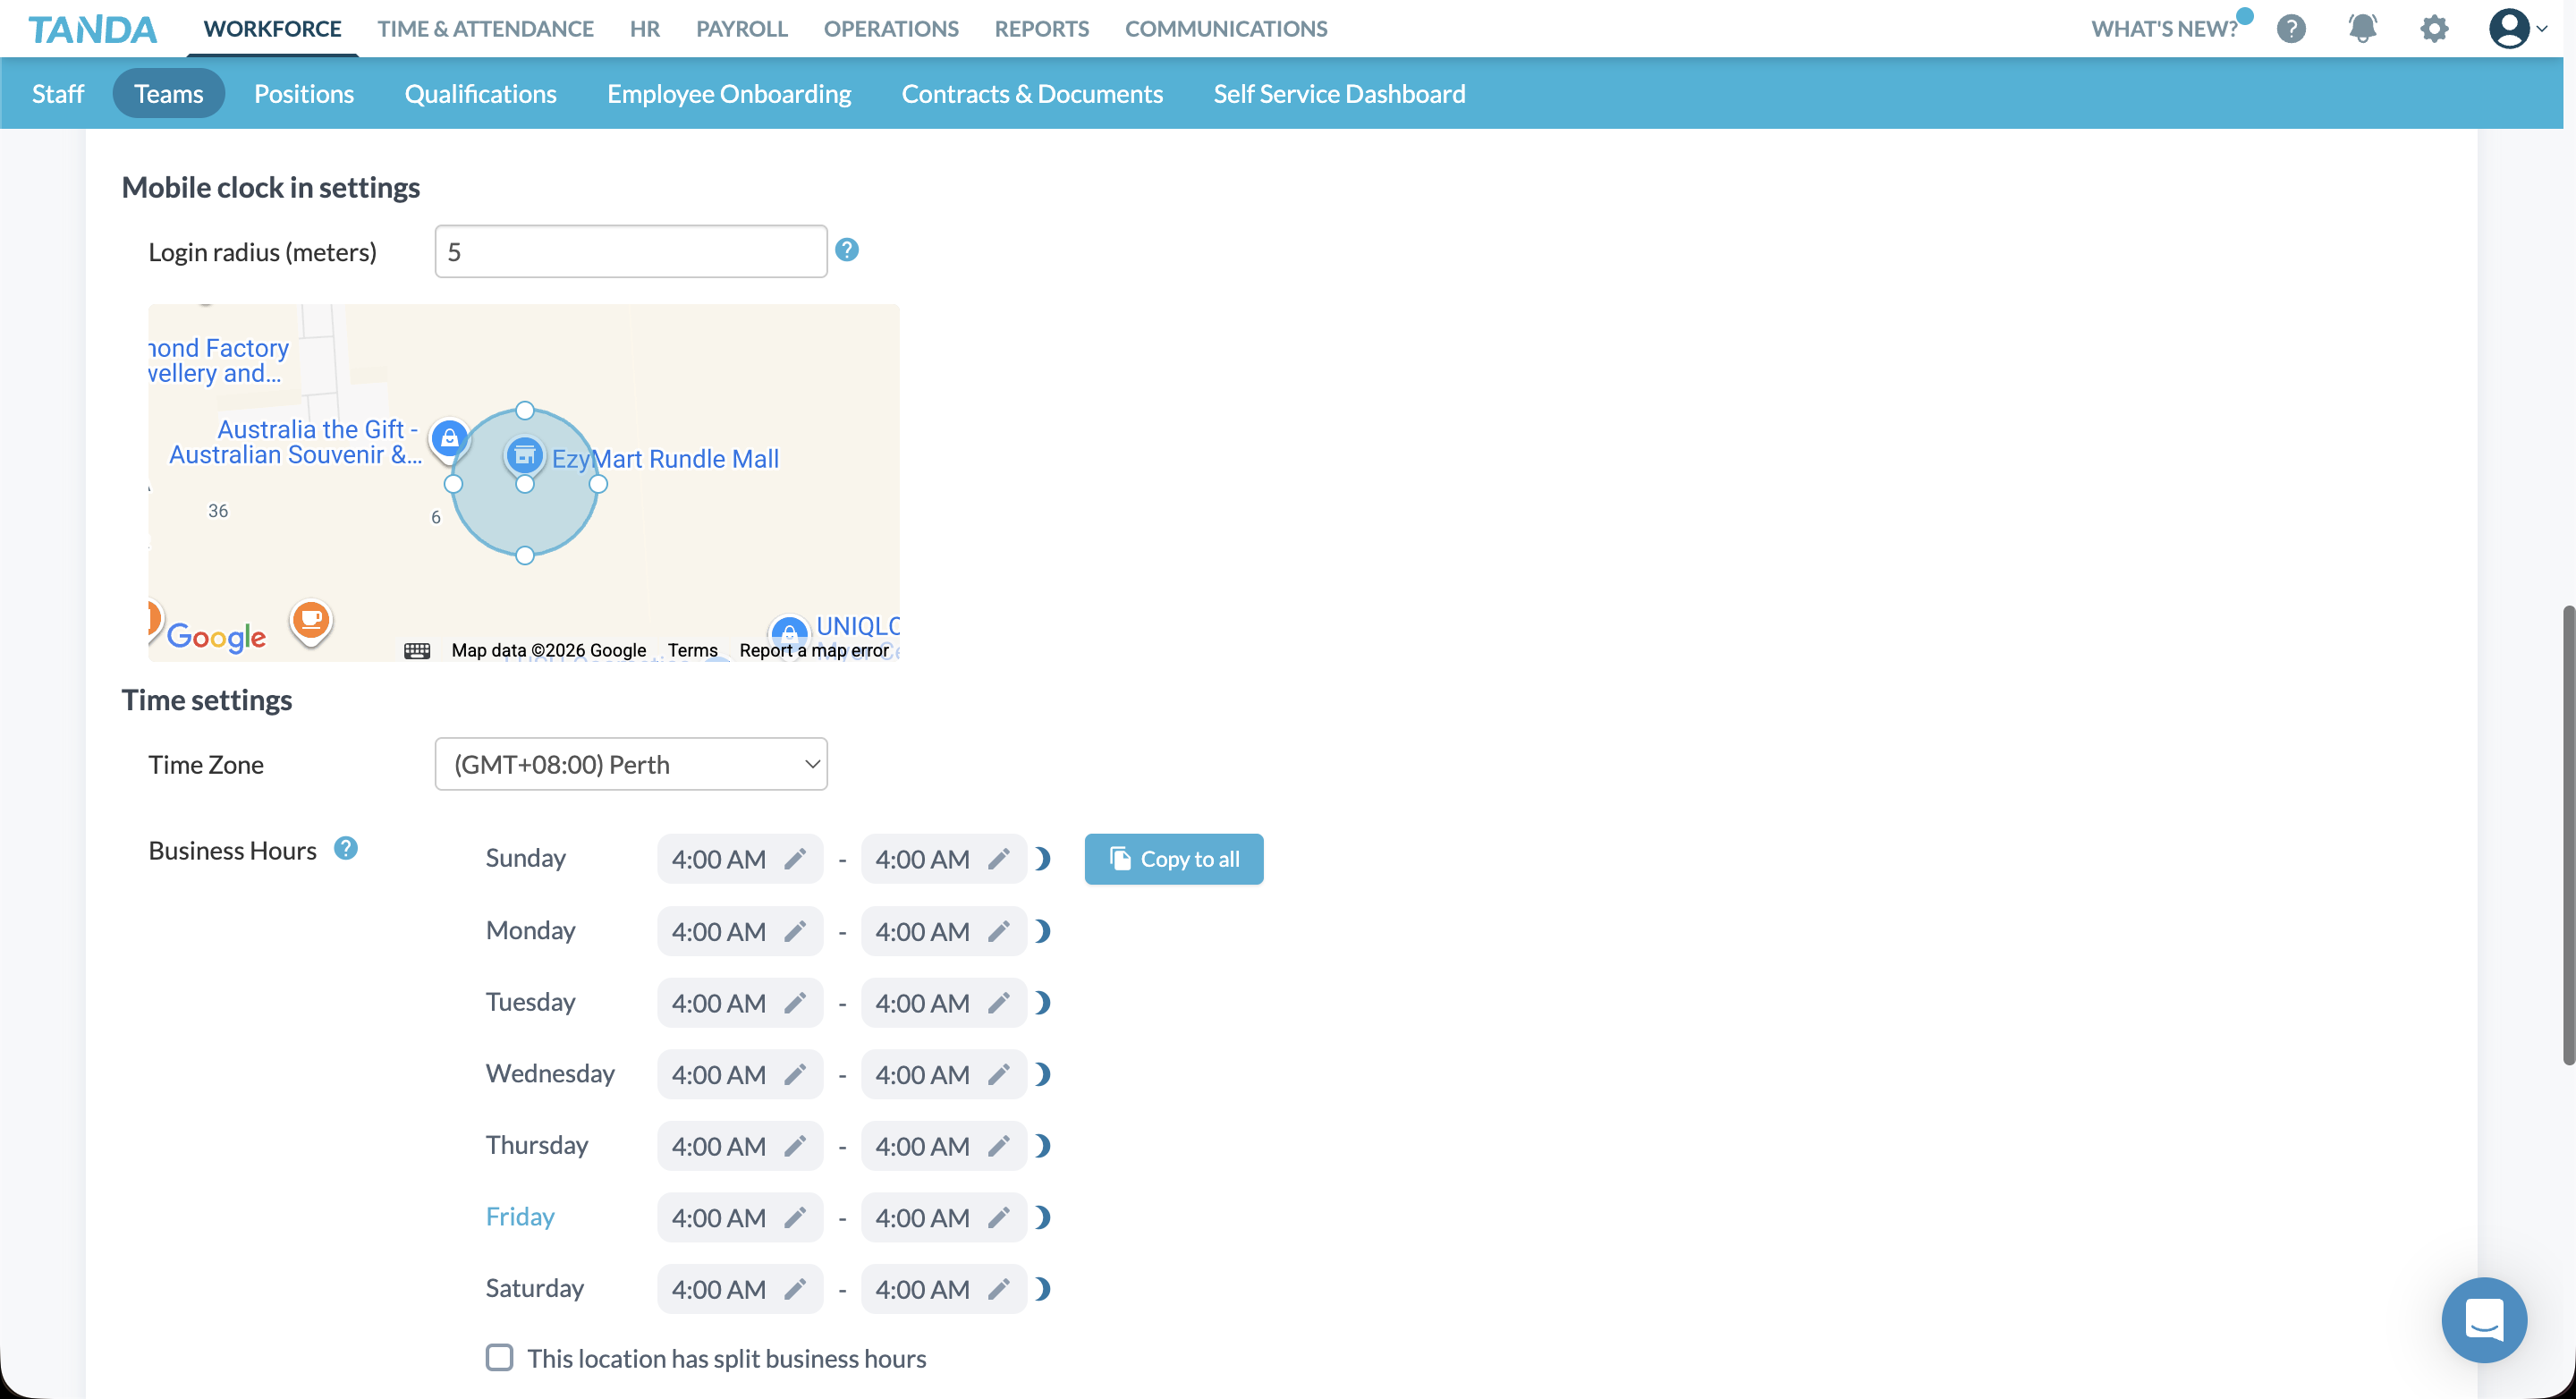Edit Saturday's end time with the pencil icon

point(1000,1289)
